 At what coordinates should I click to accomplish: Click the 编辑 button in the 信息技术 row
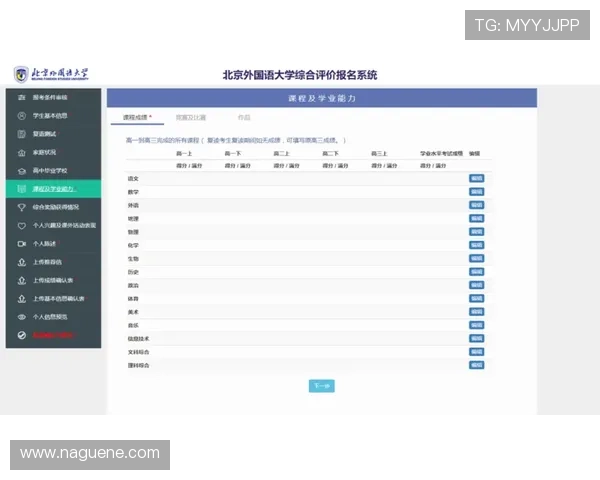(476, 338)
